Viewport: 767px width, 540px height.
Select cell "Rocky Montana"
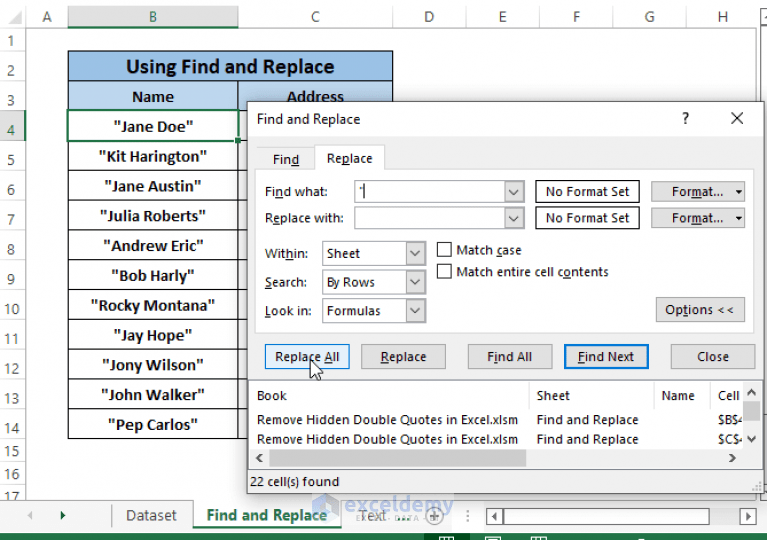tap(153, 305)
